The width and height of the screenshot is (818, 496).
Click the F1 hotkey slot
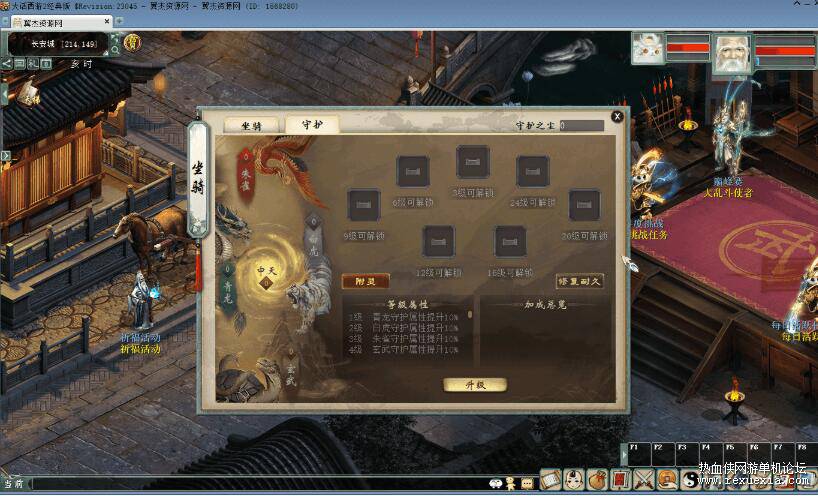coord(640,454)
